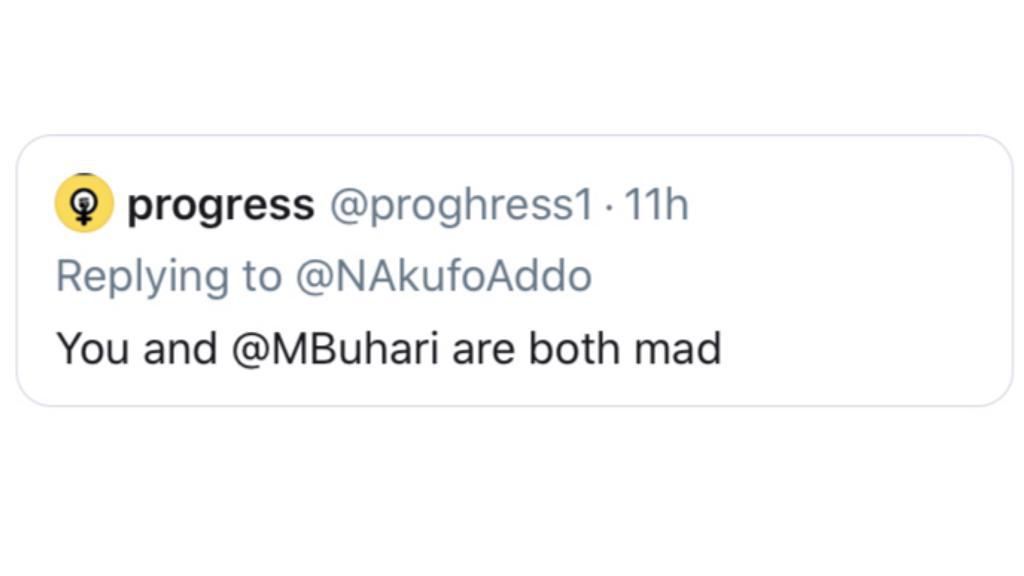Viewport: 1024px width, 576px height.
Task: Click the yellow profile avatar icon
Action: pyautogui.click(x=84, y=203)
